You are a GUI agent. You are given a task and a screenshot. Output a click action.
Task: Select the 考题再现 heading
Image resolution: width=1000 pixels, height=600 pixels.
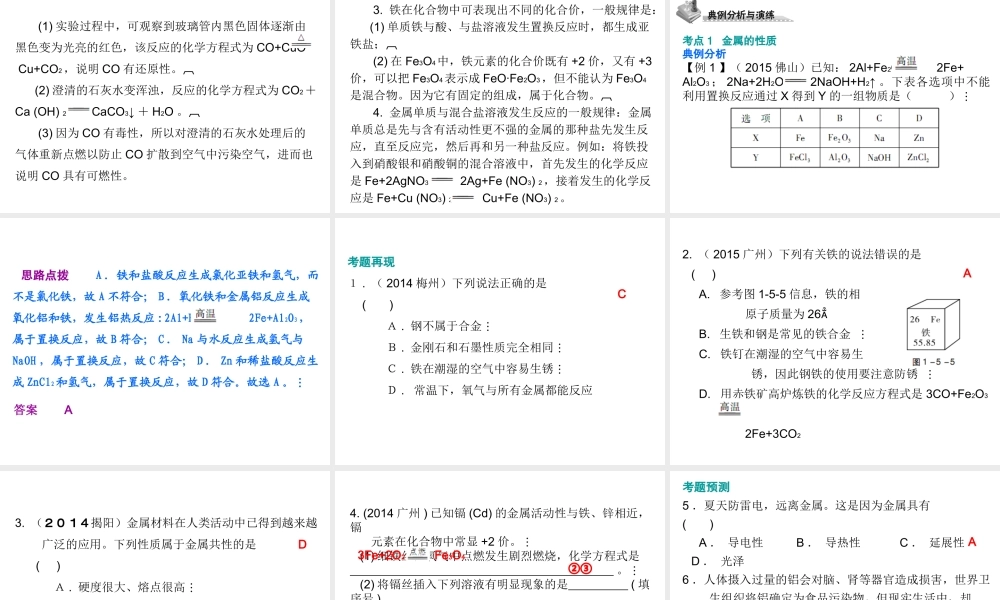click(x=371, y=262)
